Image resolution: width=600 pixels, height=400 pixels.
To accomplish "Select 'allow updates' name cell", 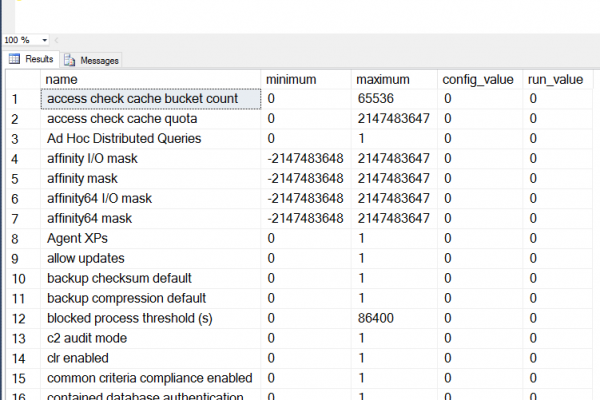I will tap(151, 258).
